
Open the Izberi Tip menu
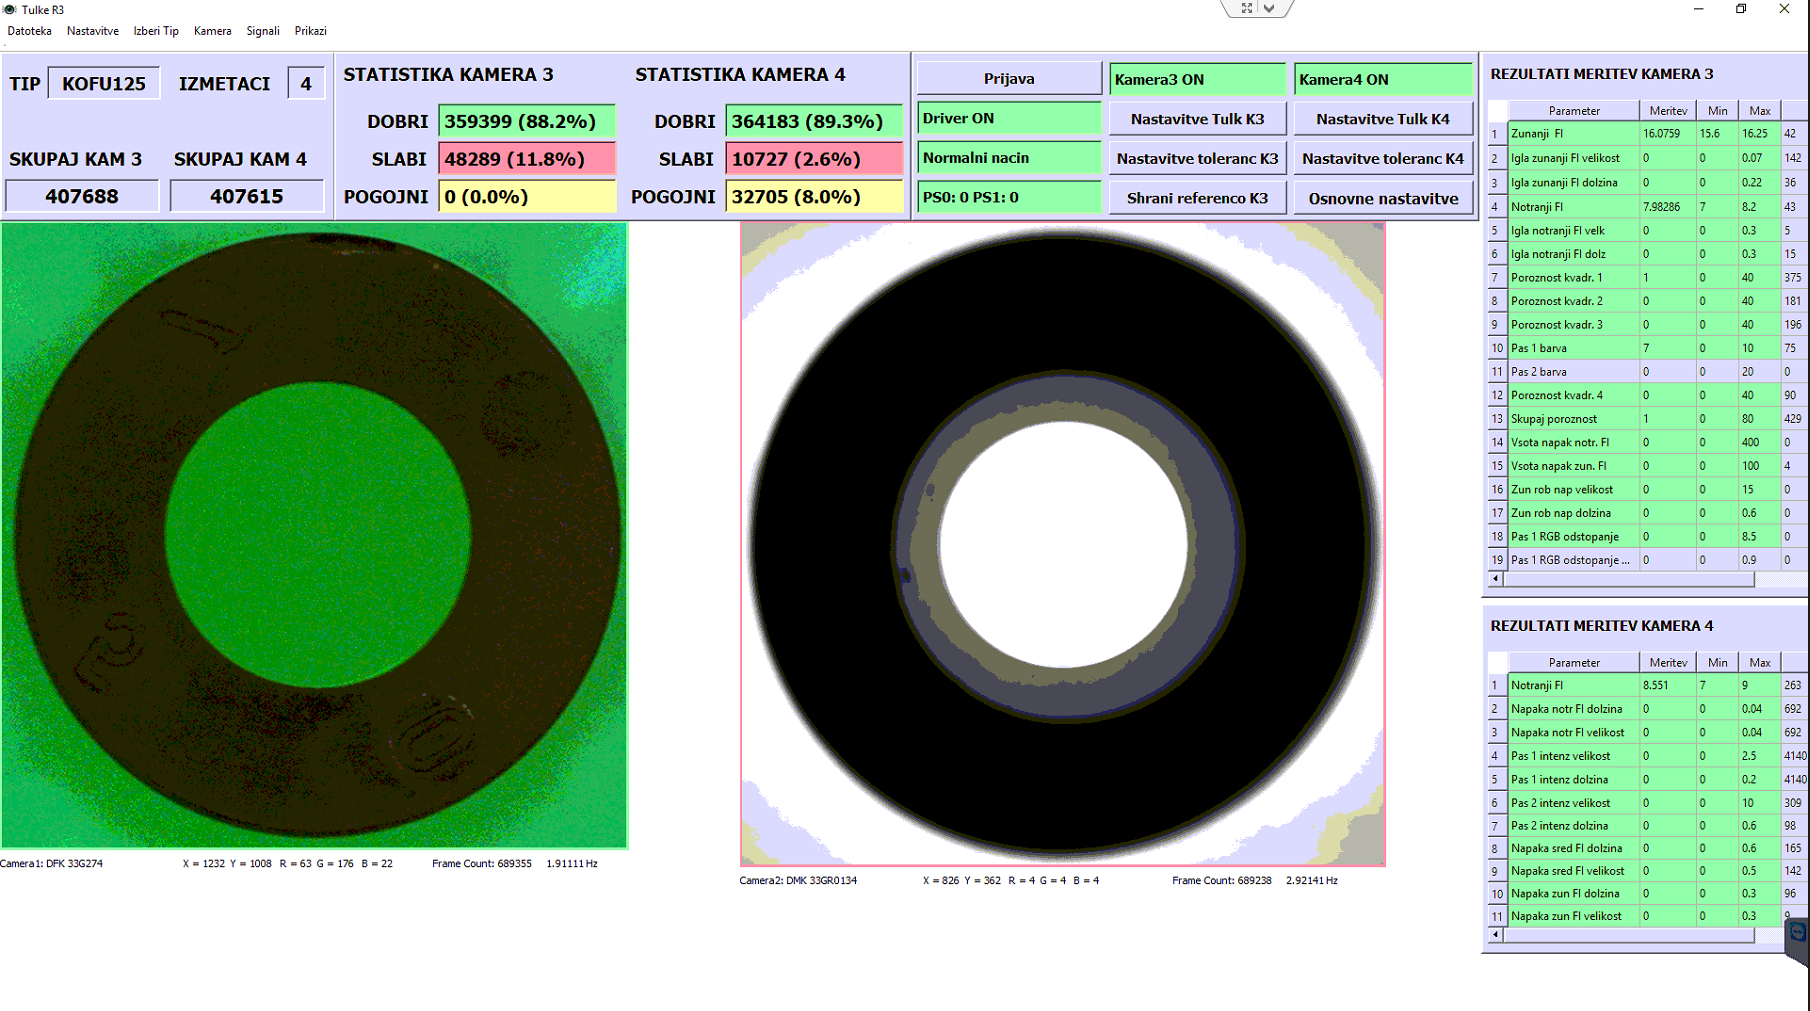pos(156,31)
